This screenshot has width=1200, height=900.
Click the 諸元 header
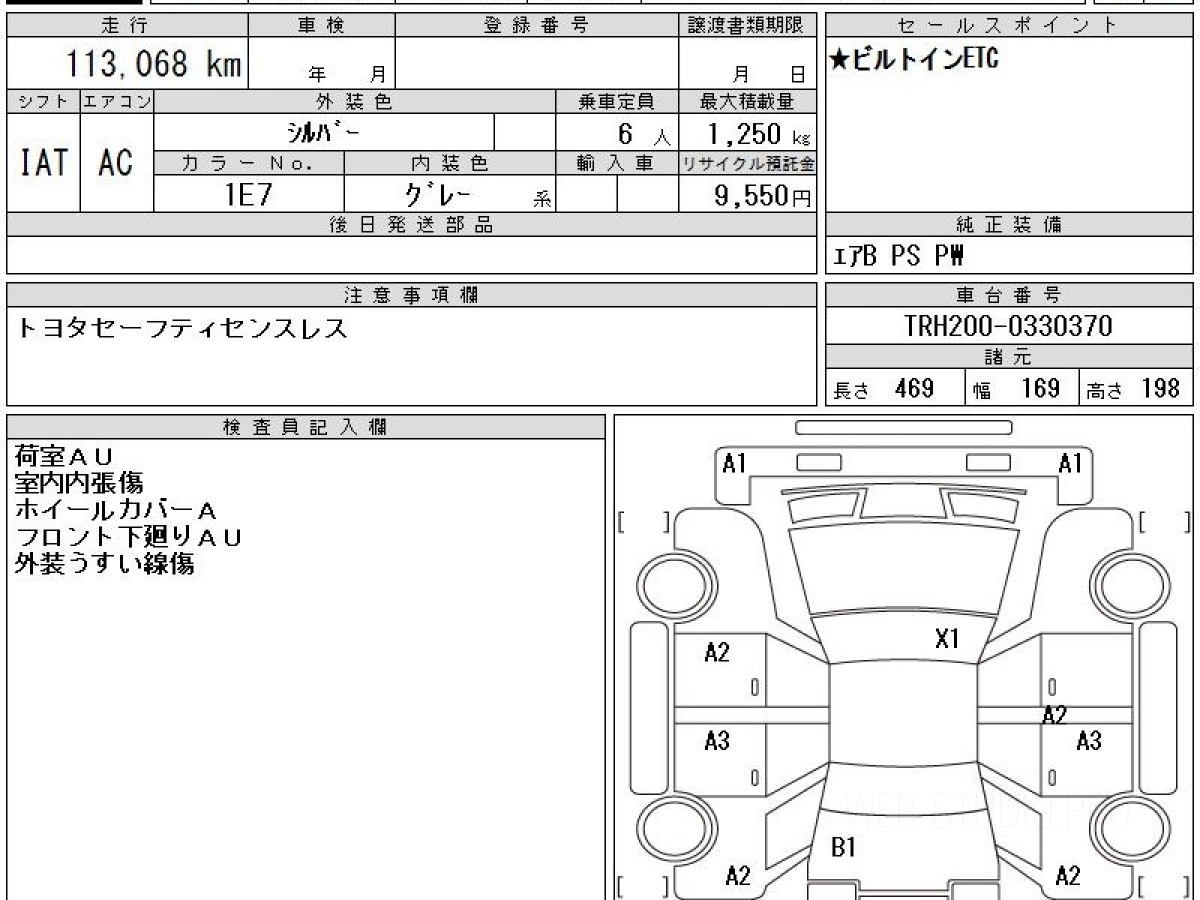(1009, 357)
